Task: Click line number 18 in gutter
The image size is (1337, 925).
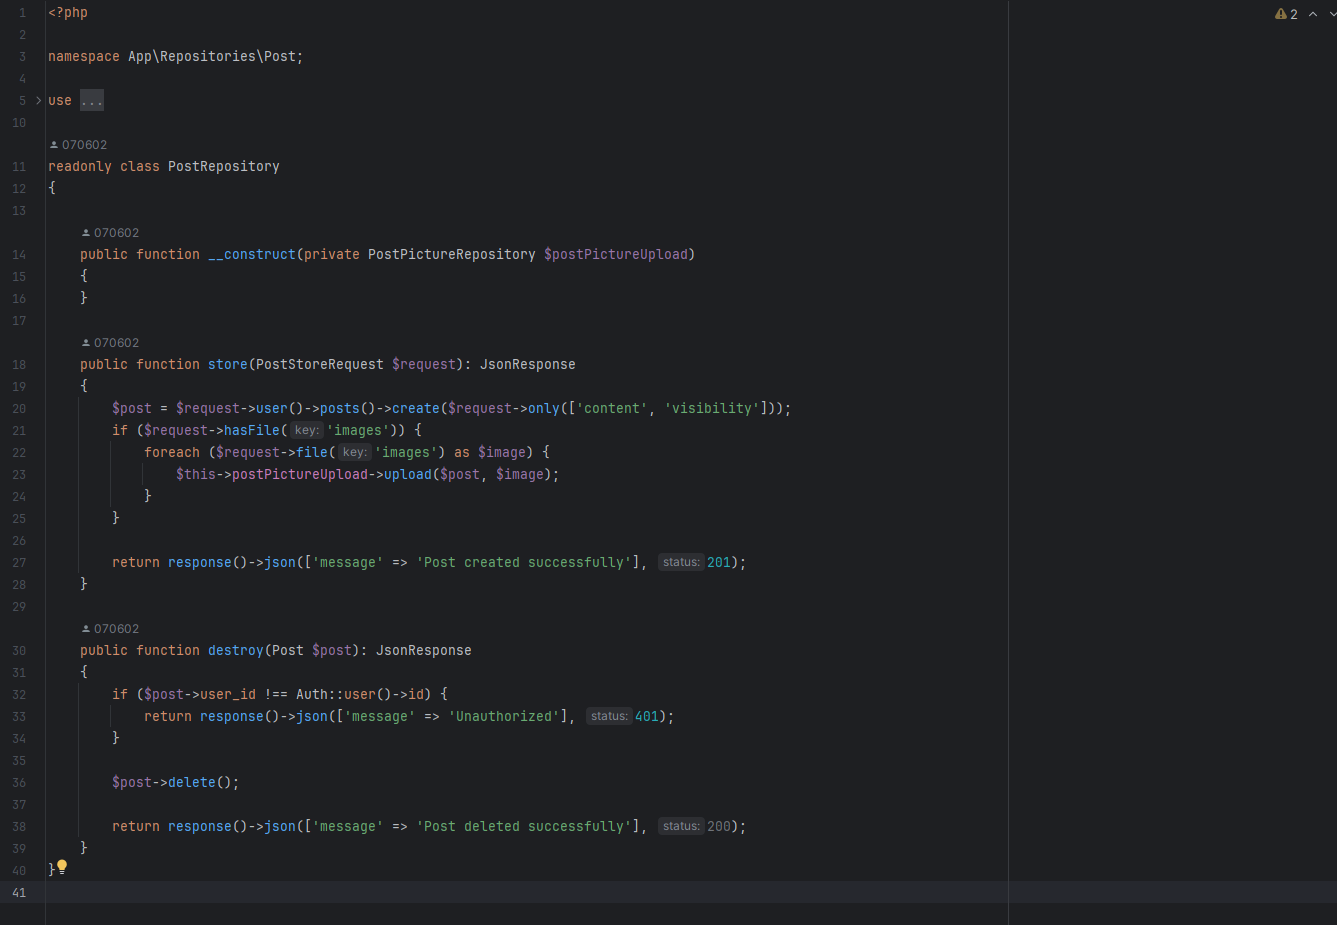Action: pyautogui.click(x=19, y=365)
